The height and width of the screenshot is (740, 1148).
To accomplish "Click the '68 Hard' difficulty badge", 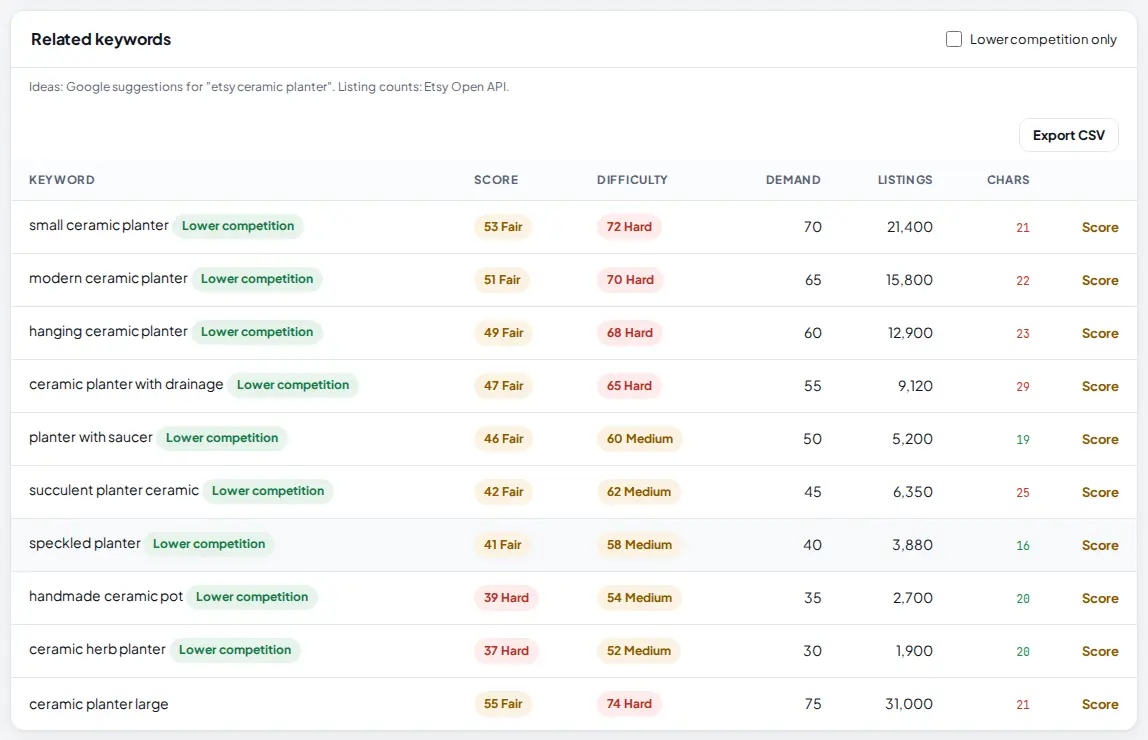I will [630, 333].
